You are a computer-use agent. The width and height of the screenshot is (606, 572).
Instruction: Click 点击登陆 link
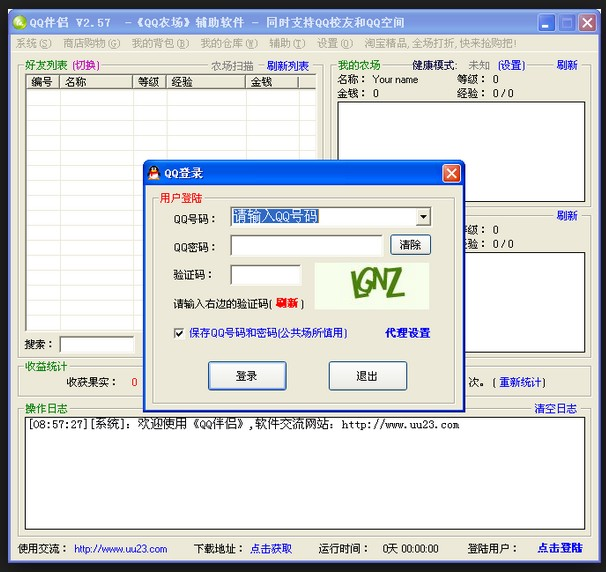tap(560, 548)
